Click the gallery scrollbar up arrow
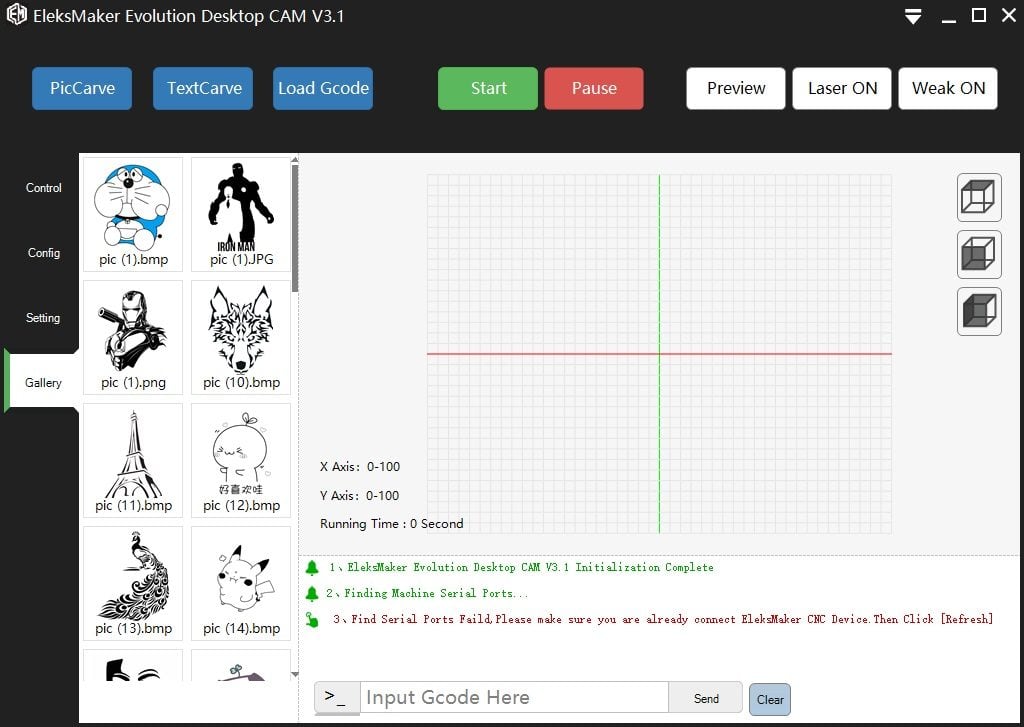The image size is (1024, 727). pyautogui.click(x=295, y=159)
